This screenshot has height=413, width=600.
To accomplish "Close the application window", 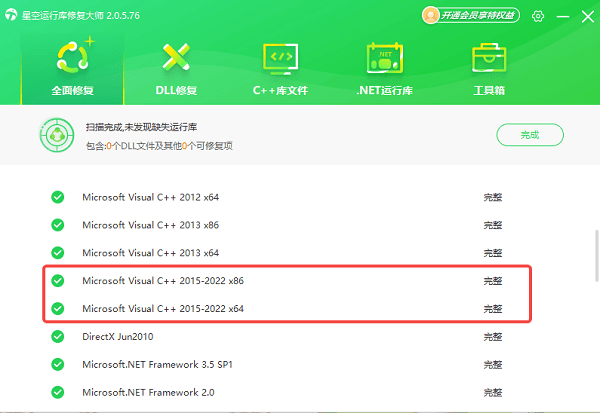I will click(x=588, y=16).
